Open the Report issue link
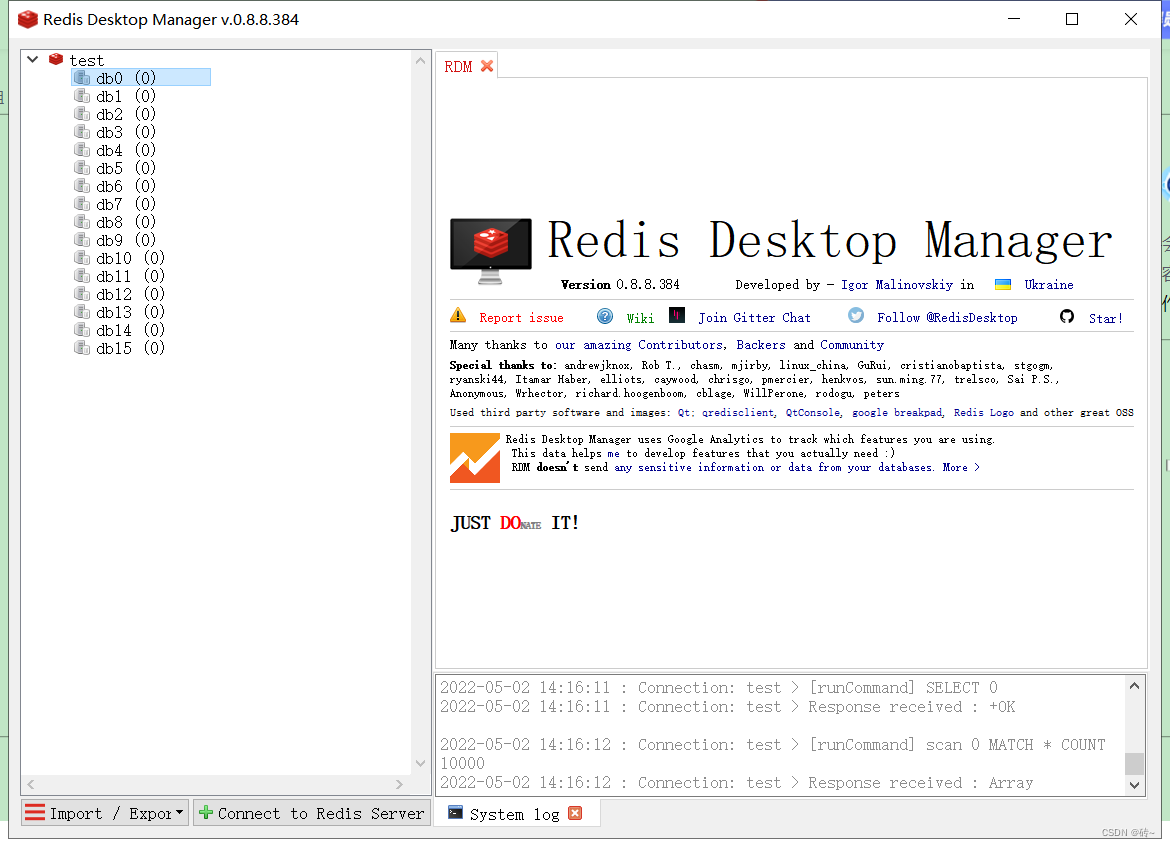 click(x=521, y=318)
